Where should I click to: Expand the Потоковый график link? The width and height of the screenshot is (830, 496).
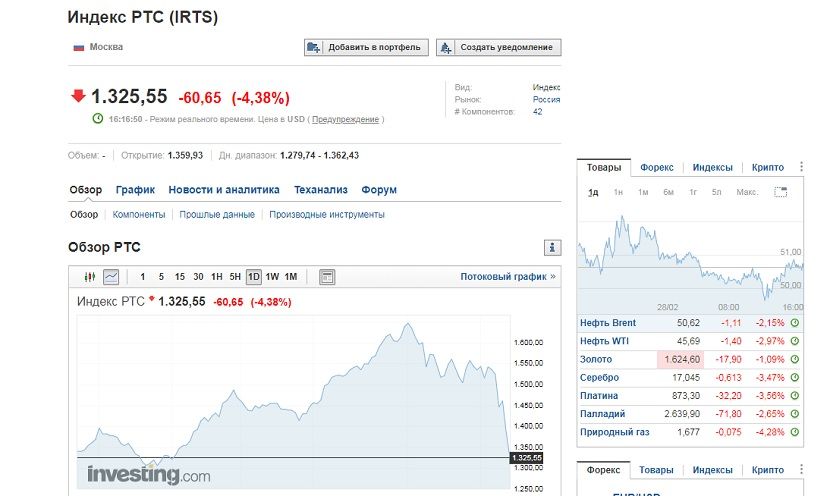point(508,276)
